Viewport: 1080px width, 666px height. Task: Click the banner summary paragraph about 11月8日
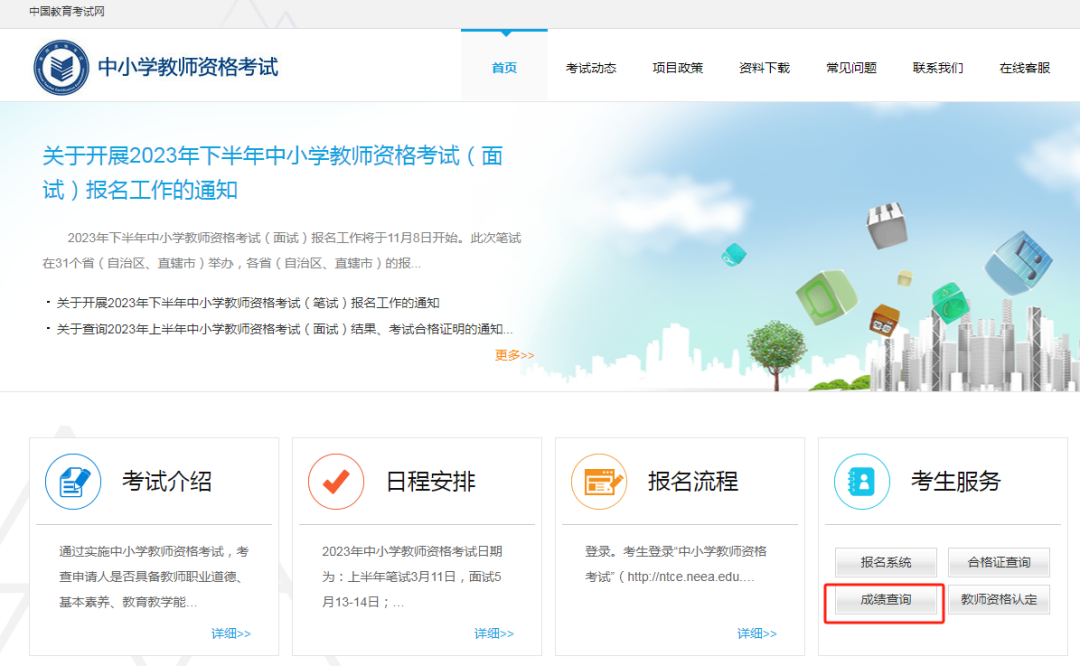click(282, 251)
